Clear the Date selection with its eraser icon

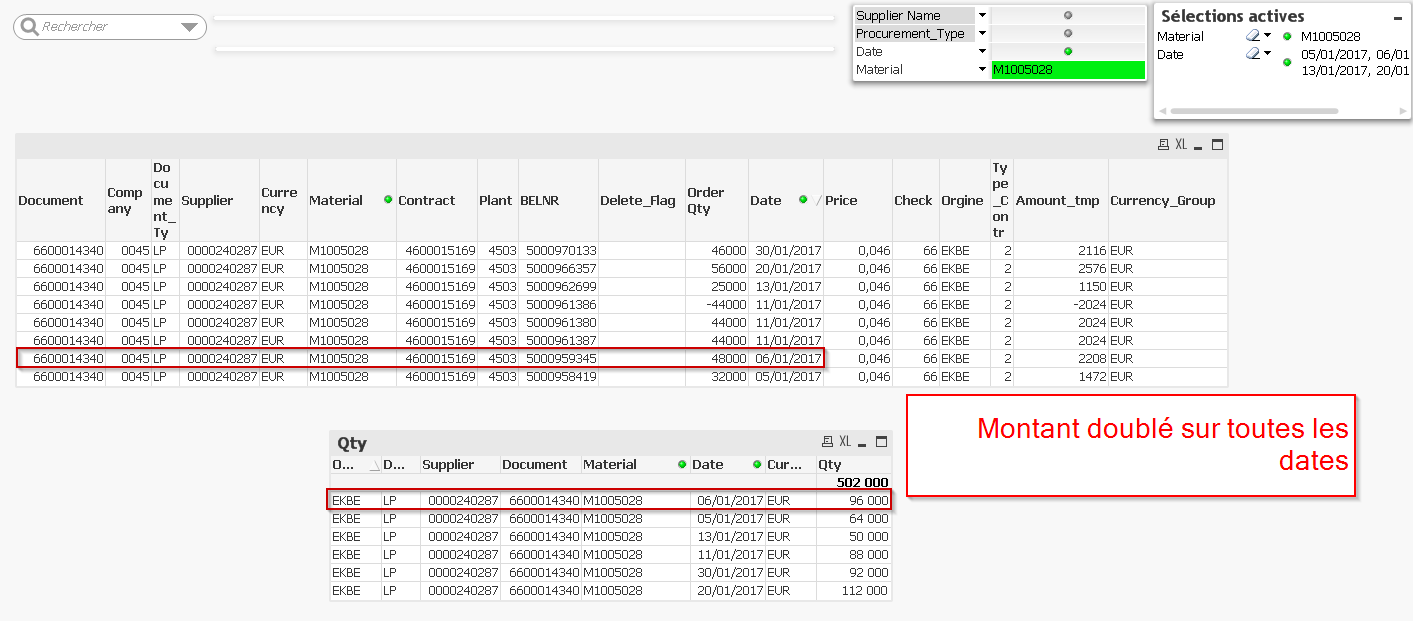click(x=1253, y=54)
